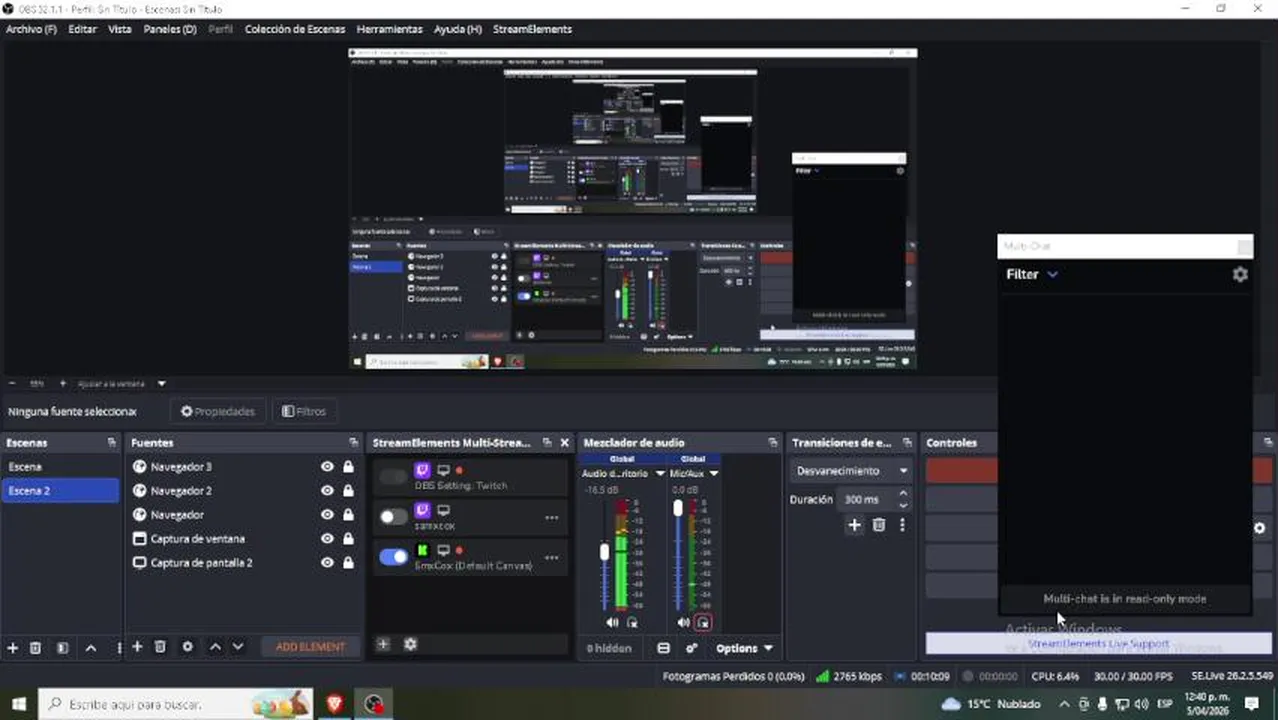Click Windows taskbar search box

(174, 704)
